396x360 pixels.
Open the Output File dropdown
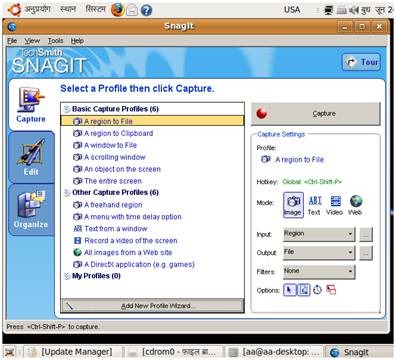[319, 253]
